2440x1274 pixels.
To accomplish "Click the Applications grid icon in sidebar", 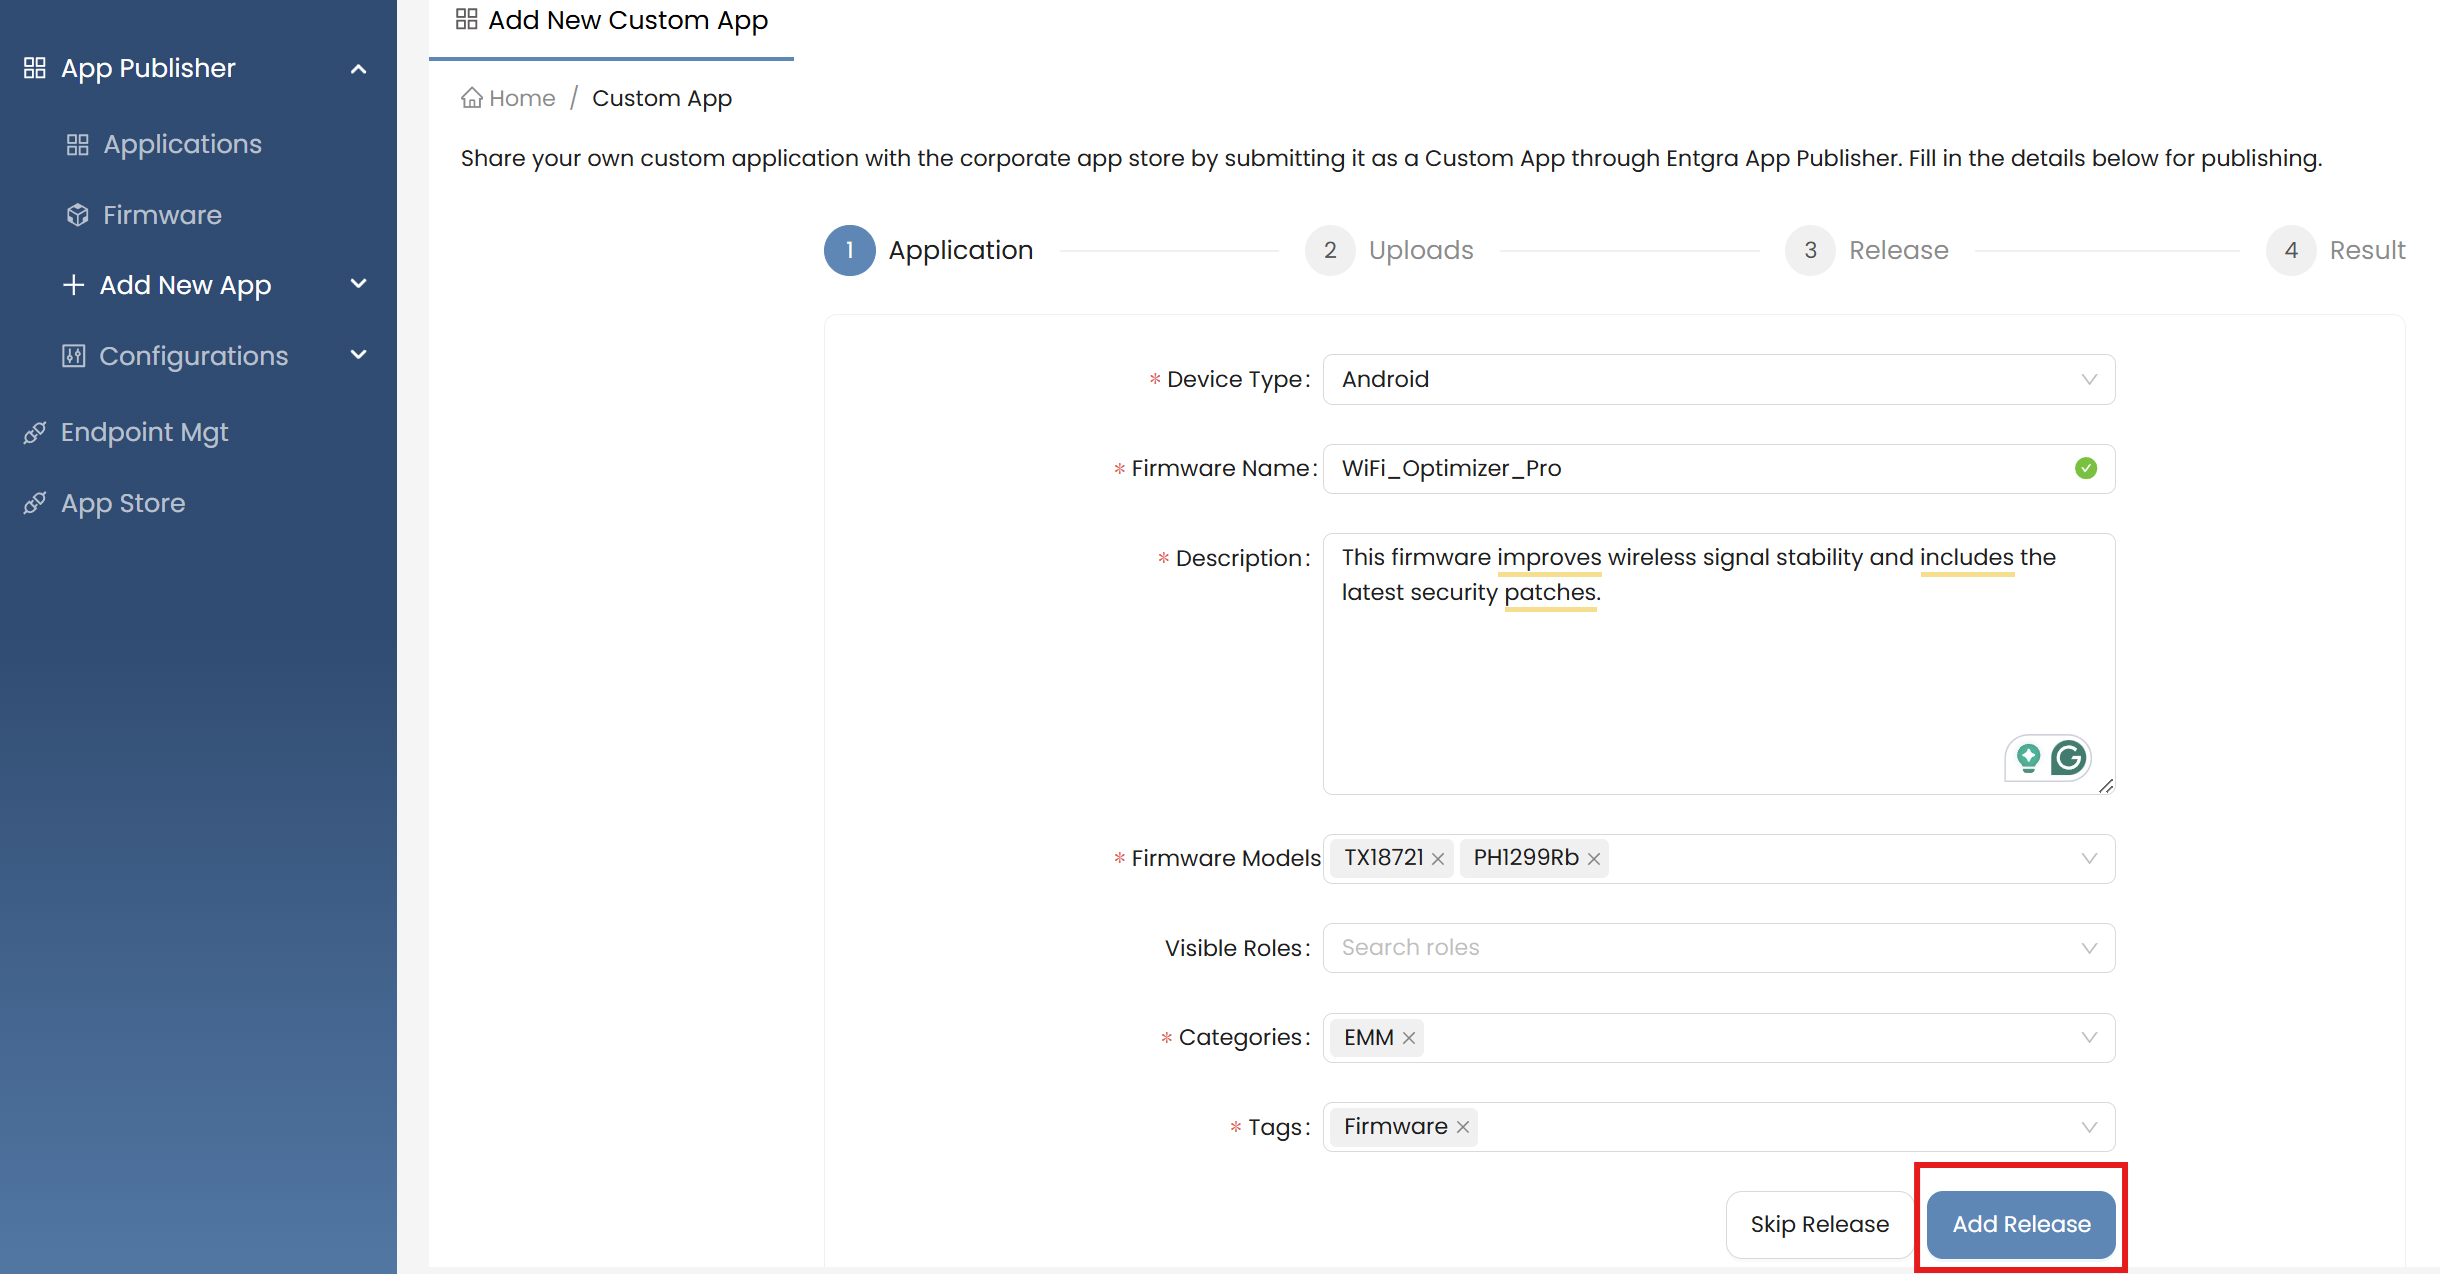I will 78,145.
